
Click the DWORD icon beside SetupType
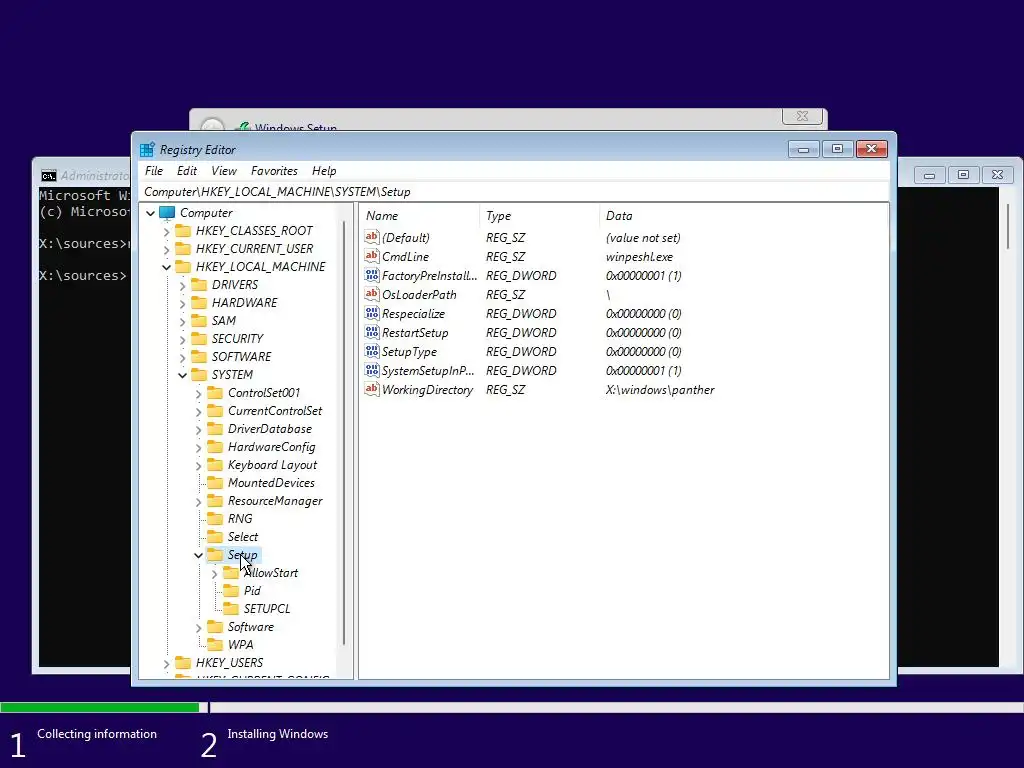tap(372, 351)
